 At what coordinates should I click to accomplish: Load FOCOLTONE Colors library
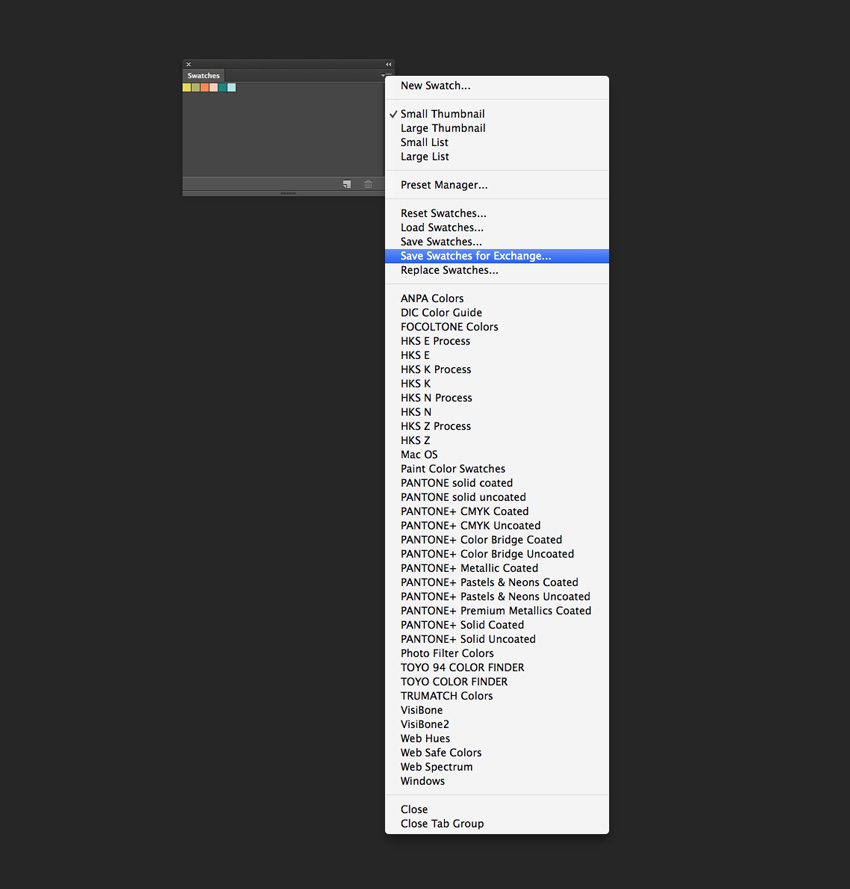[x=497, y=327]
